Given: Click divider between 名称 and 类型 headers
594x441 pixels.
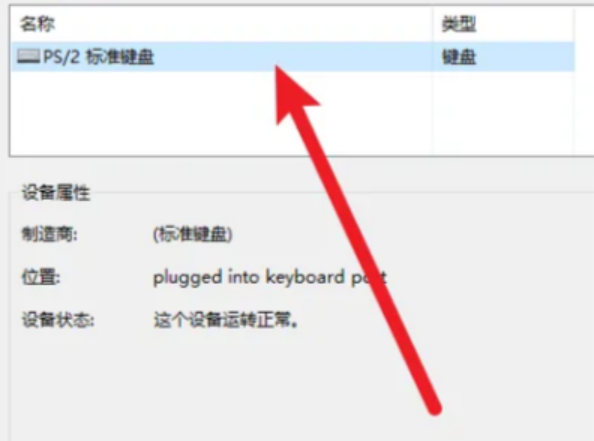Looking at the screenshot, I should coord(433,24).
